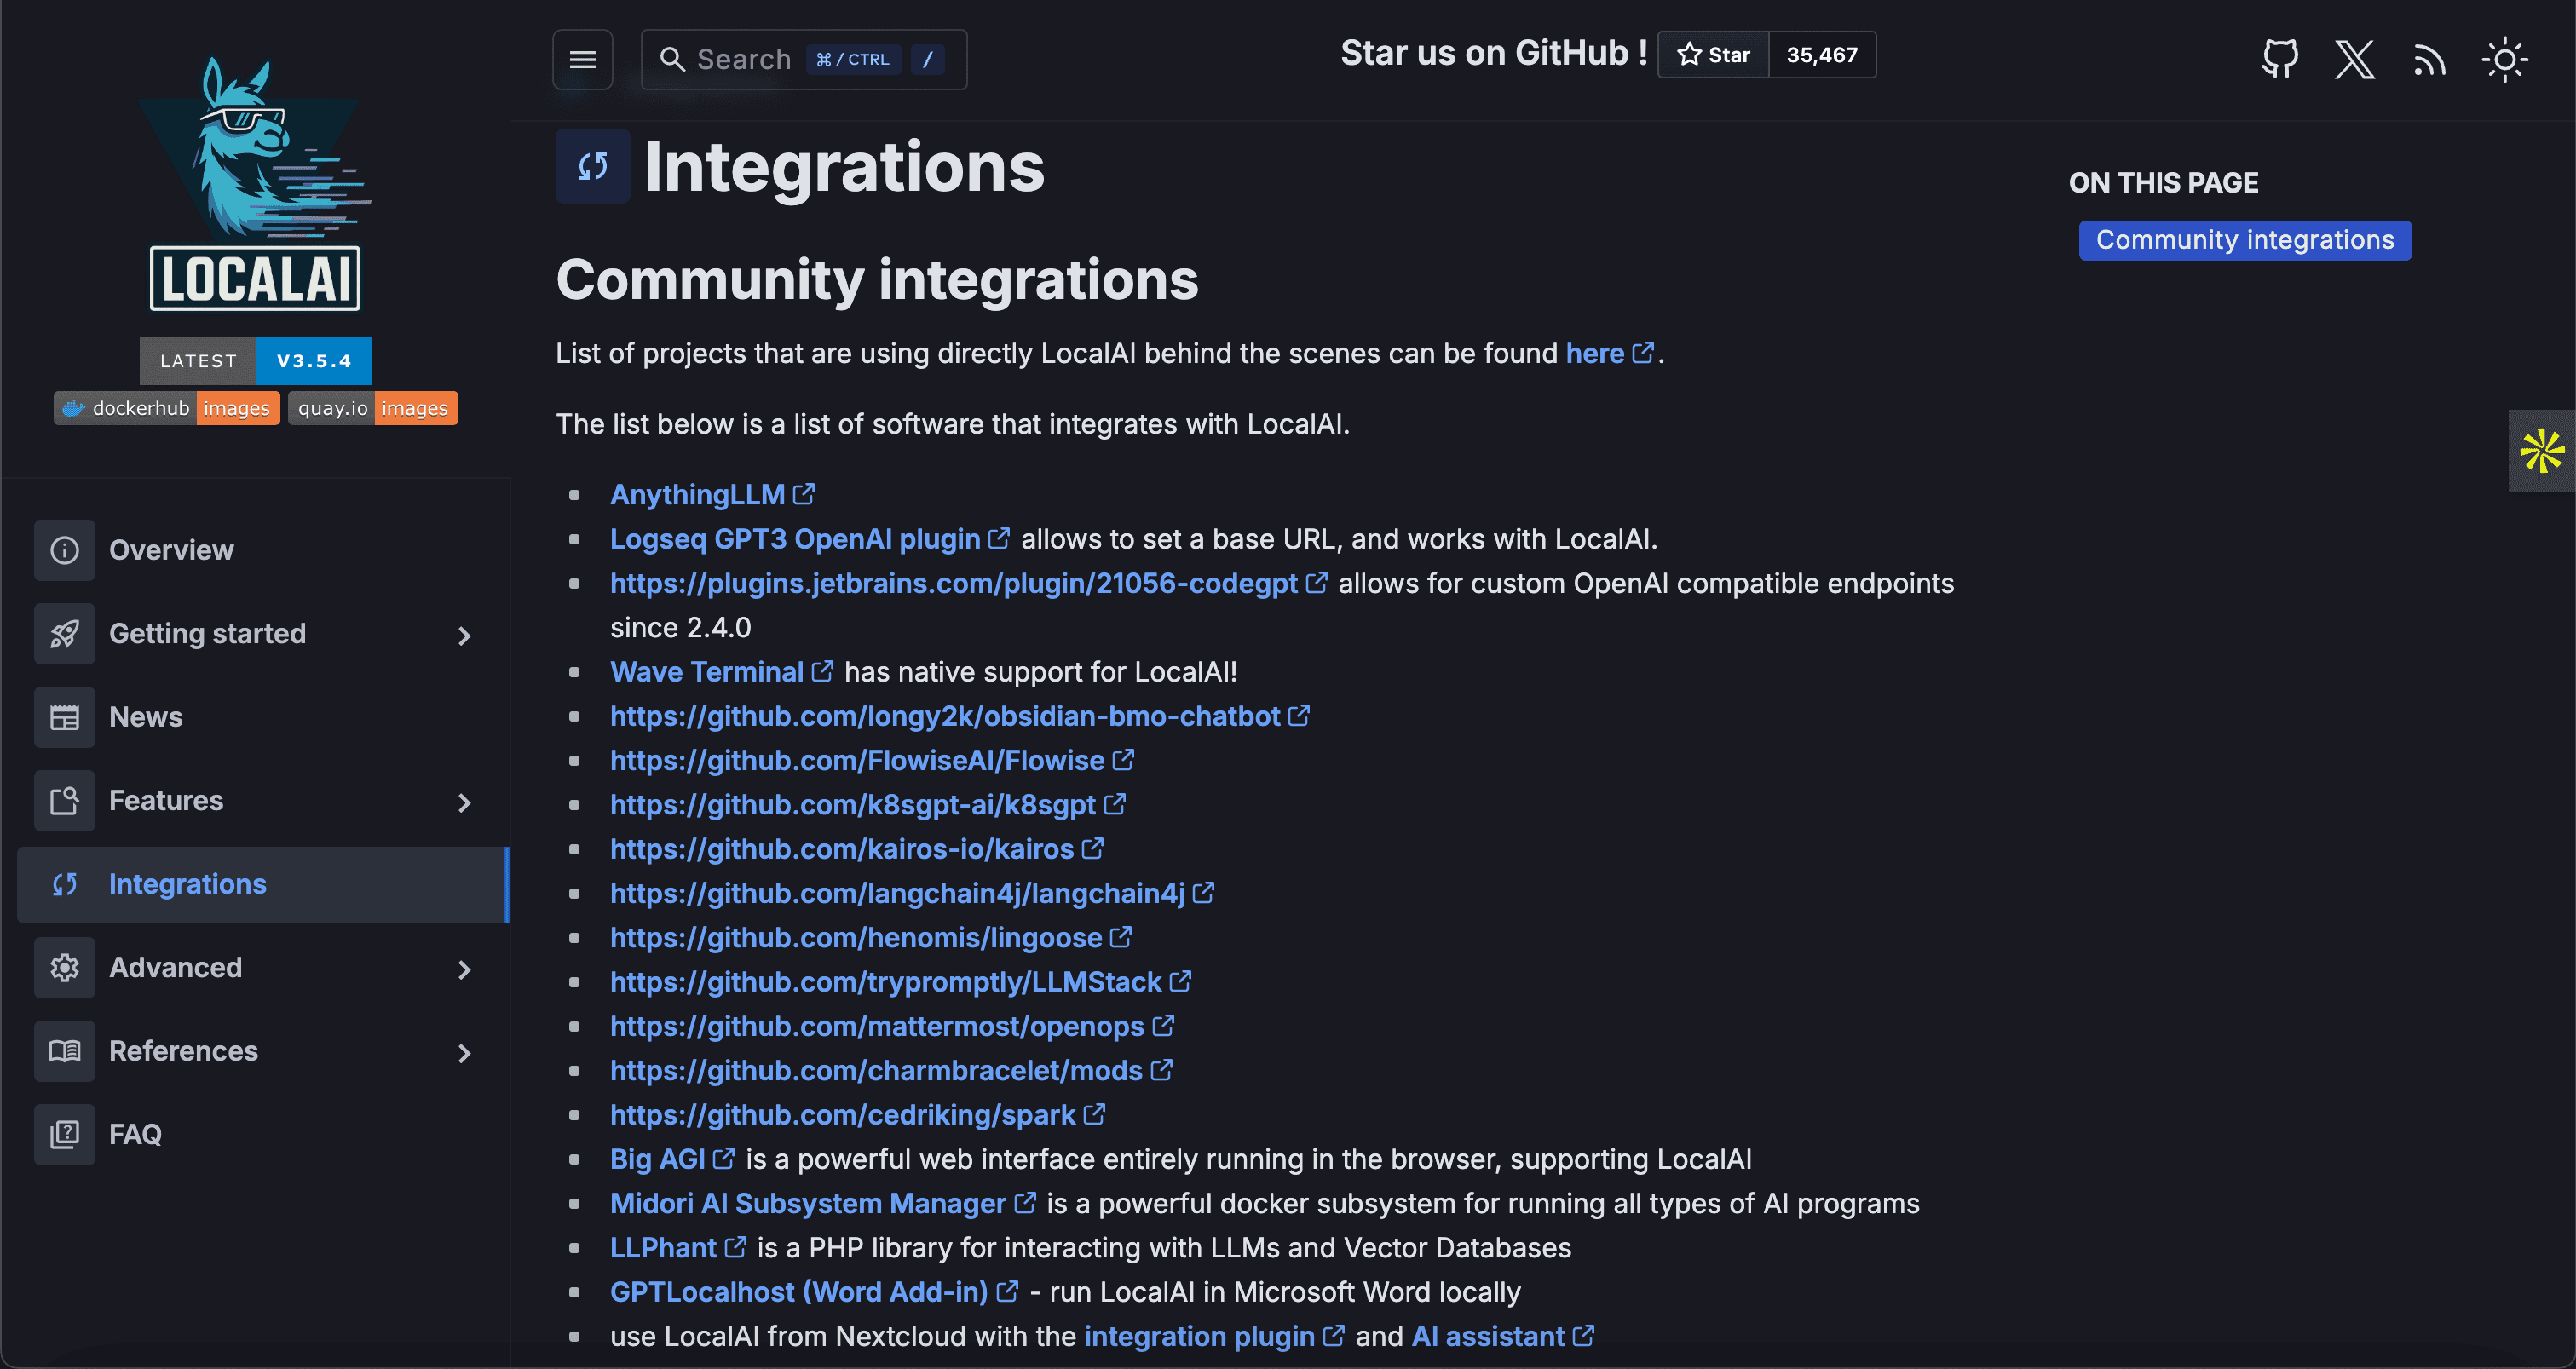
Task: Click external-link icon next to Wave Terminal
Action: click(822, 671)
